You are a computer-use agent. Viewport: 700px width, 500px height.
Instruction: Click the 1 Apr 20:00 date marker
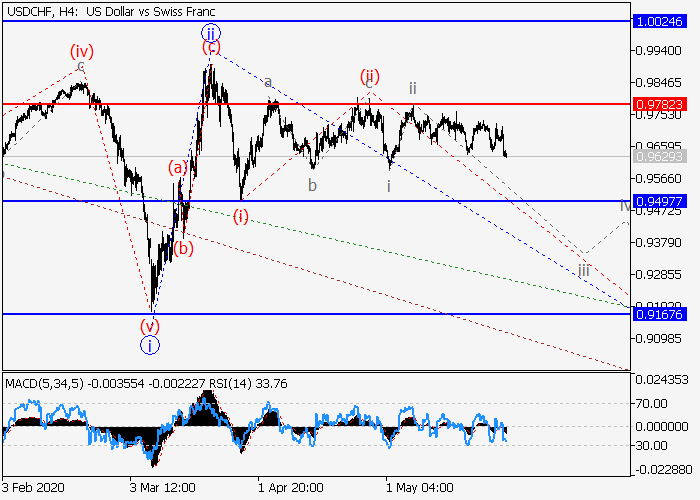290,487
